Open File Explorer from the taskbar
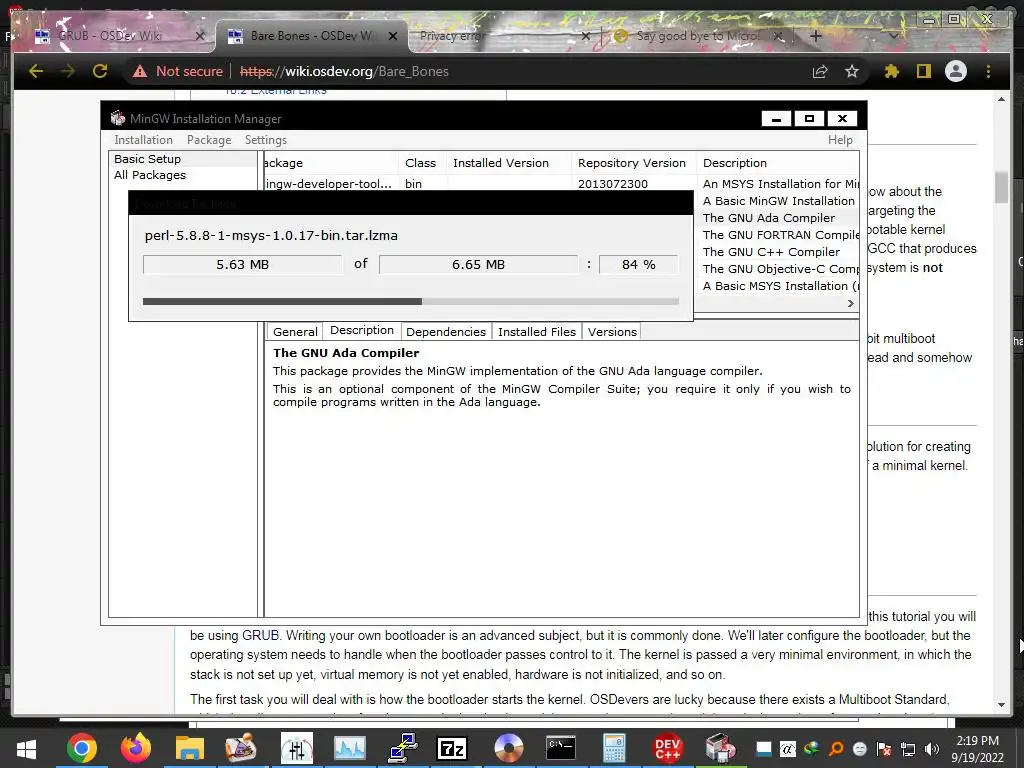Image resolution: width=1024 pixels, height=768 pixels. [189, 748]
